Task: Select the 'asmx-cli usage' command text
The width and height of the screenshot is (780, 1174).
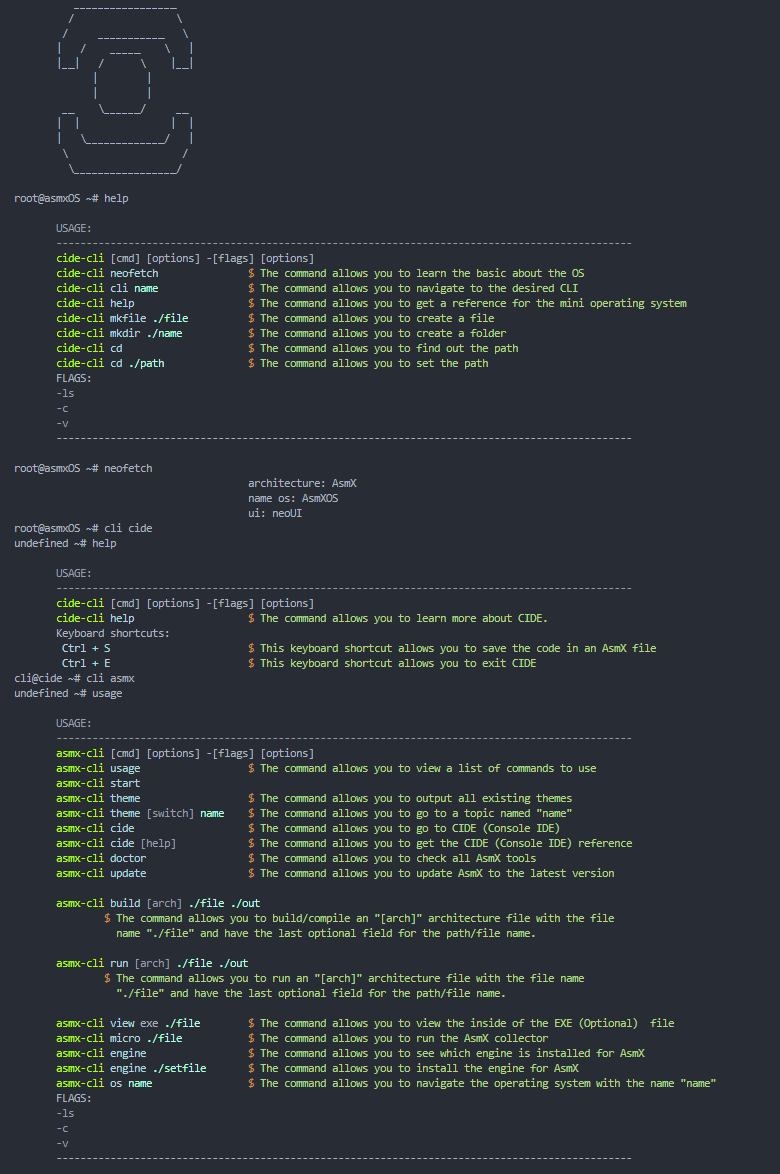Action: coord(98,768)
